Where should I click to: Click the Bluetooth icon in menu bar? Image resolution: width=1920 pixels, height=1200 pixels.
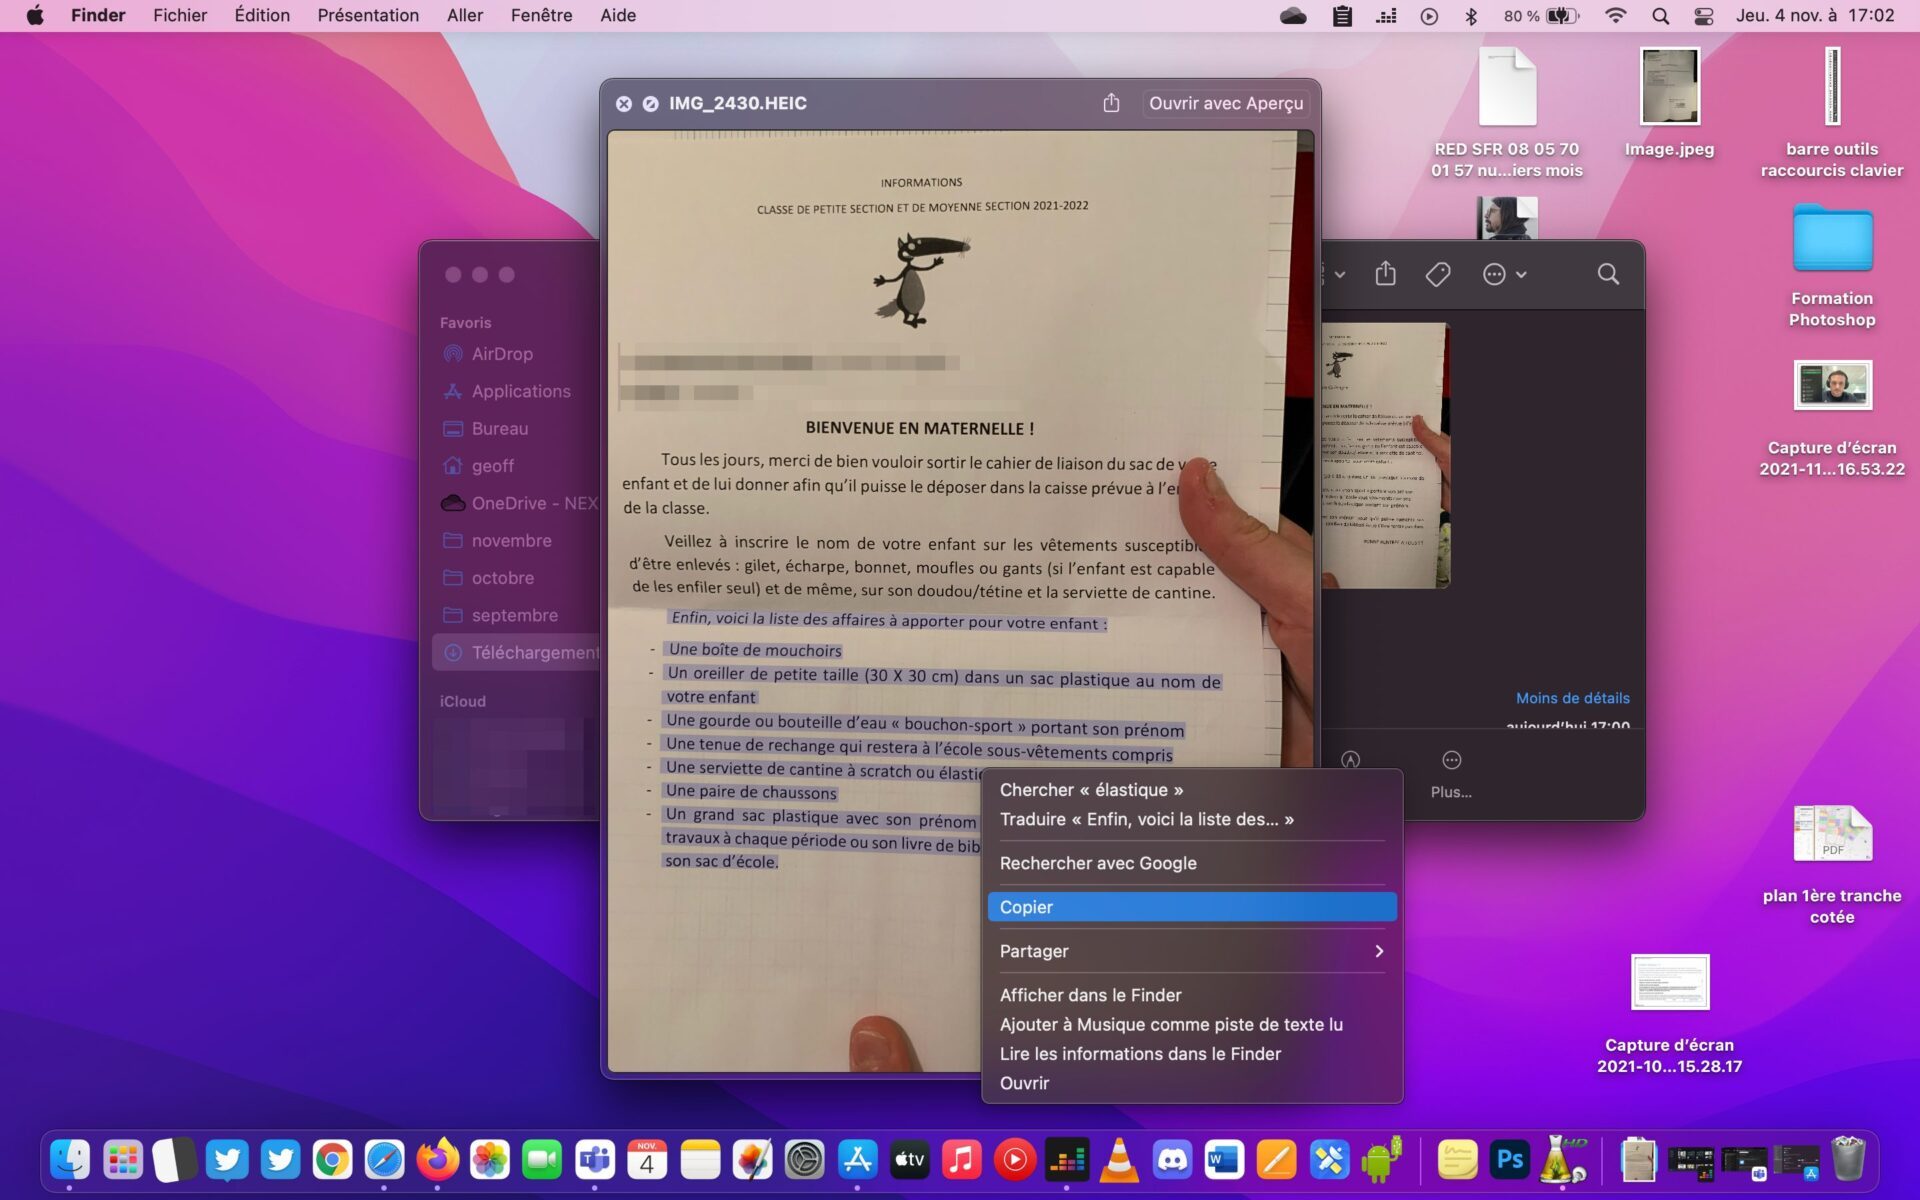pyautogui.click(x=1471, y=15)
